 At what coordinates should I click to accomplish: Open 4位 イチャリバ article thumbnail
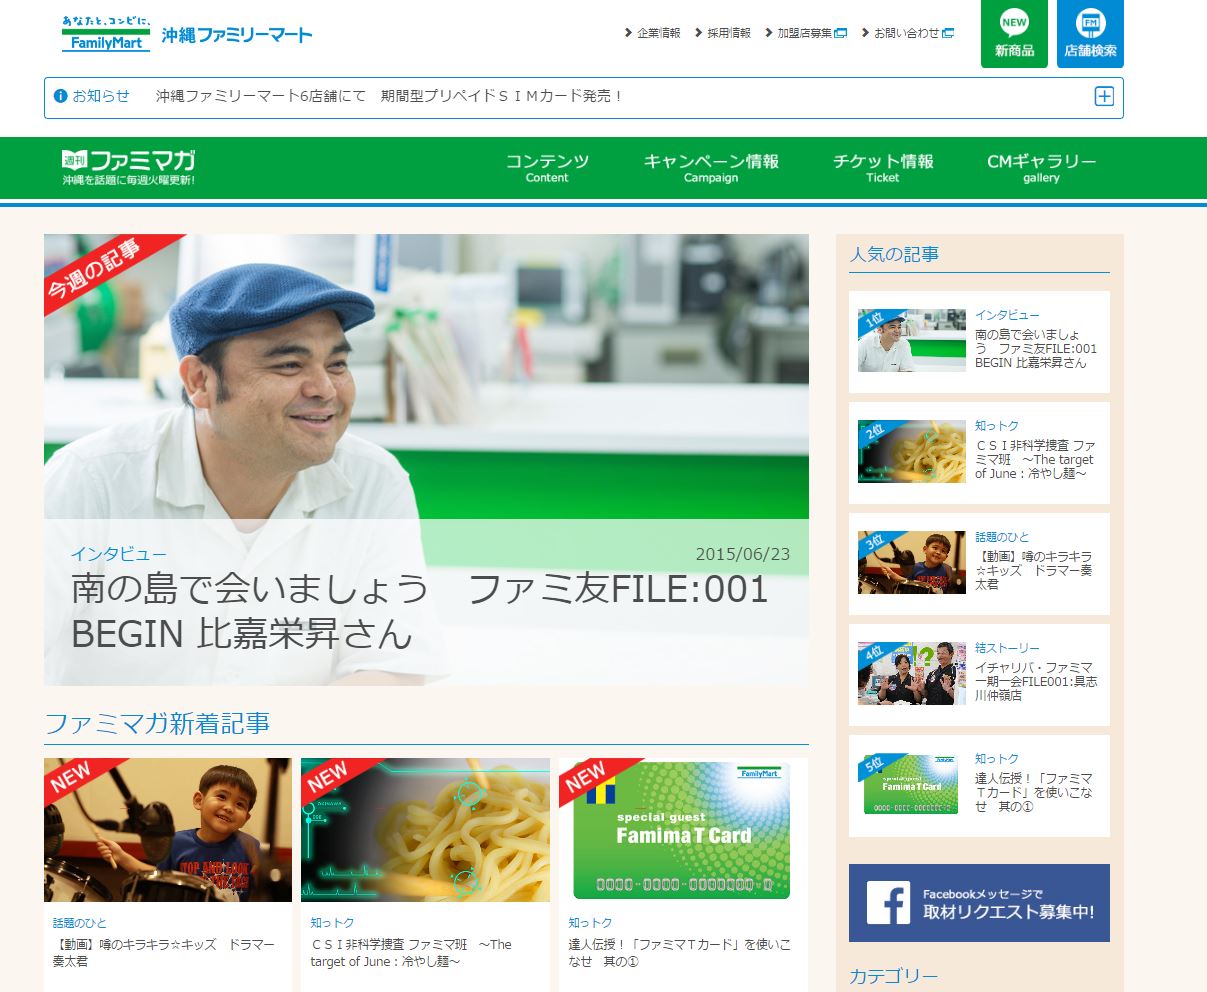click(x=912, y=673)
